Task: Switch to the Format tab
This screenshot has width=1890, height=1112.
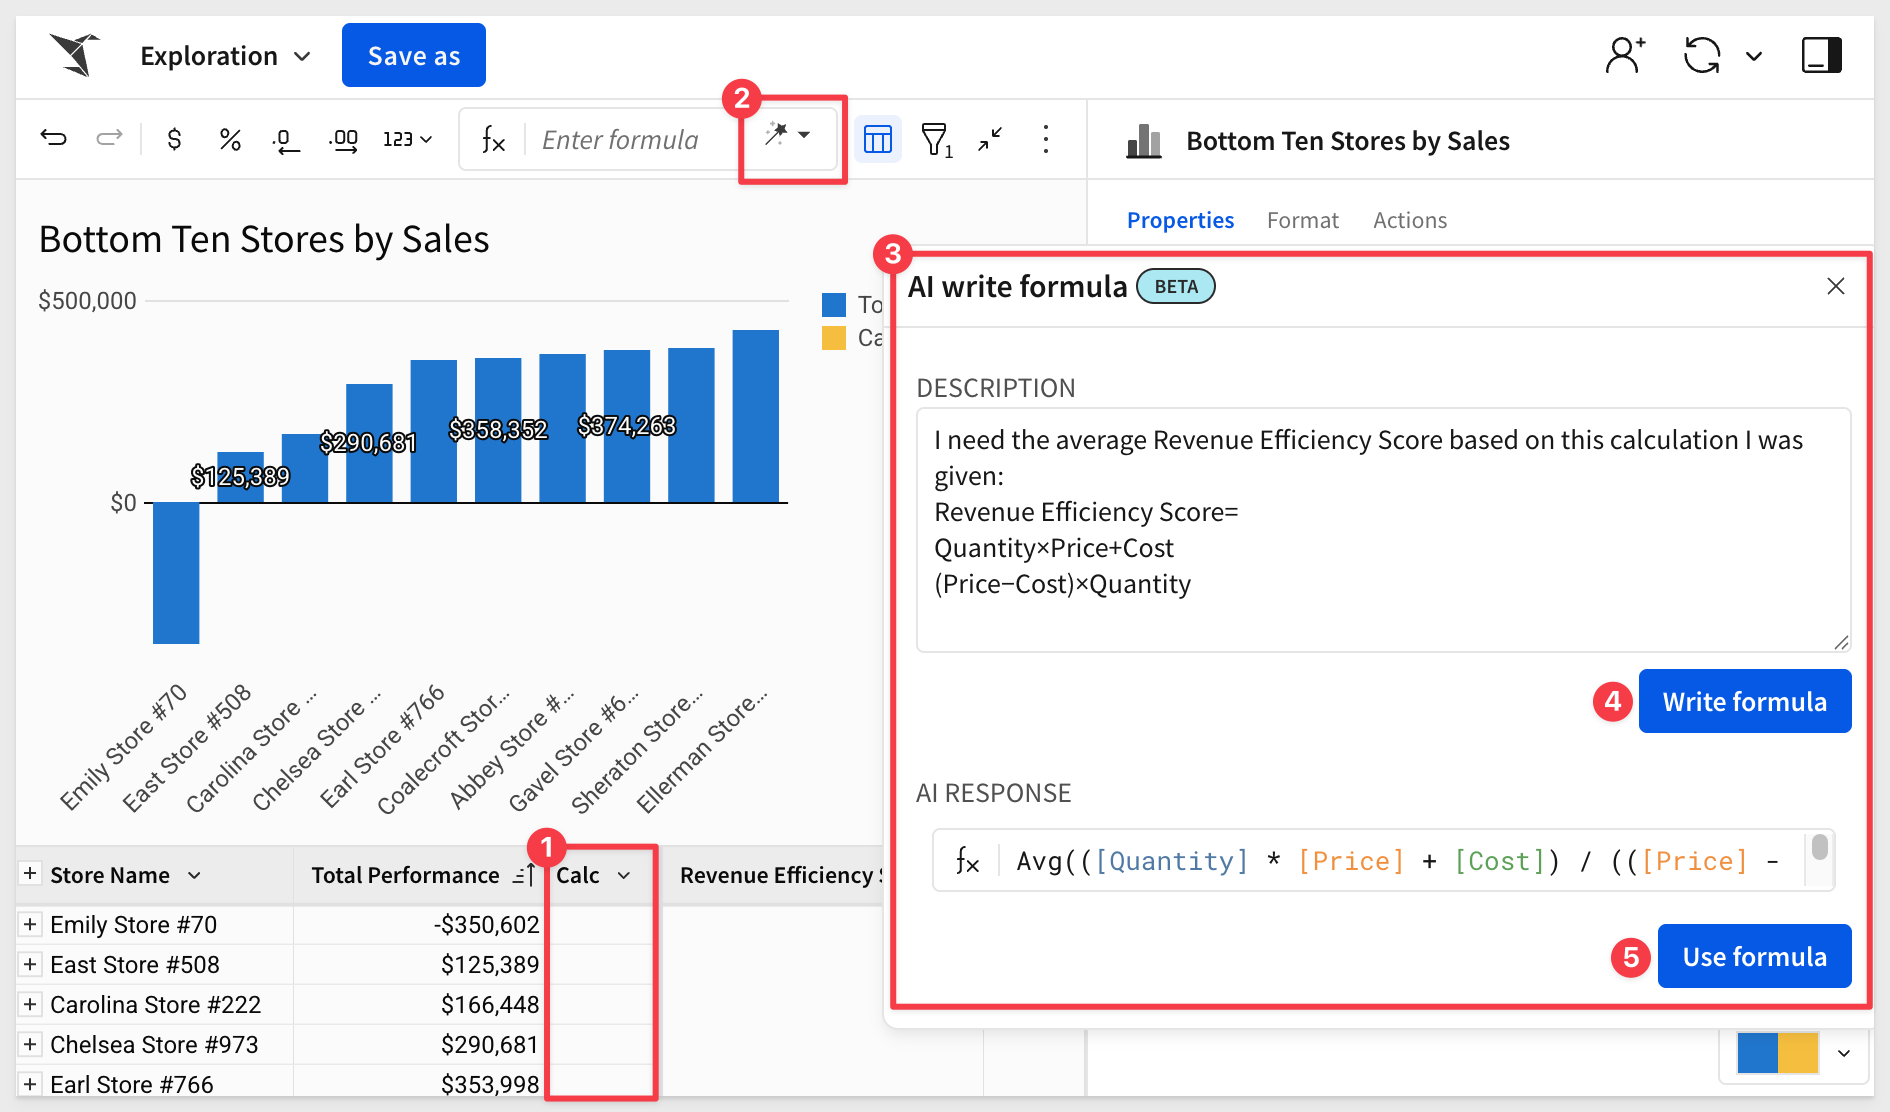Action: tap(1302, 220)
